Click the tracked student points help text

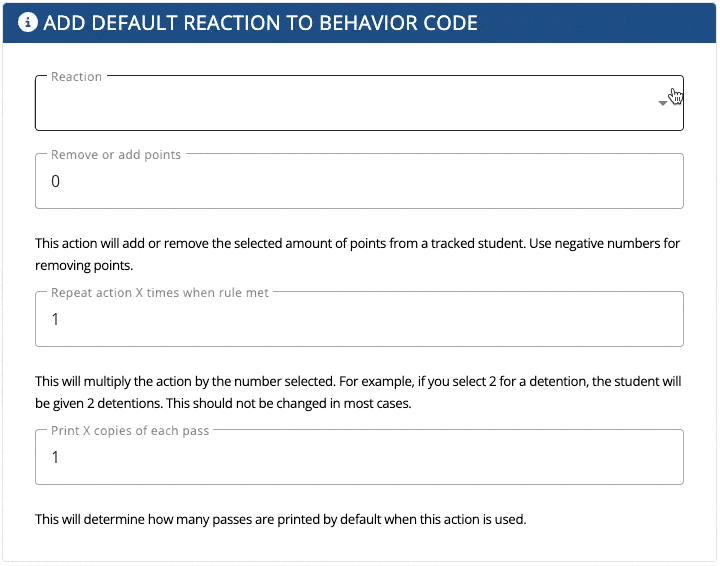click(x=357, y=254)
